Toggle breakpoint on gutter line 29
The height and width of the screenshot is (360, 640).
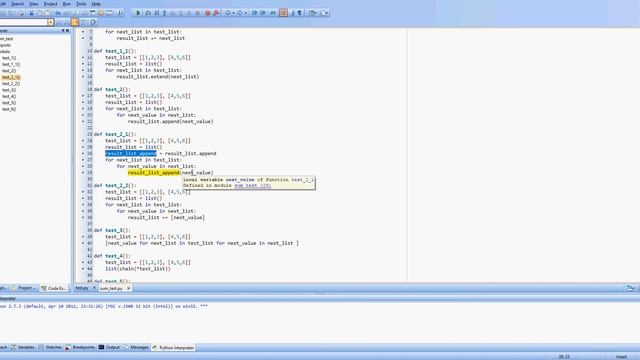pyautogui.click(x=83, y=173)
